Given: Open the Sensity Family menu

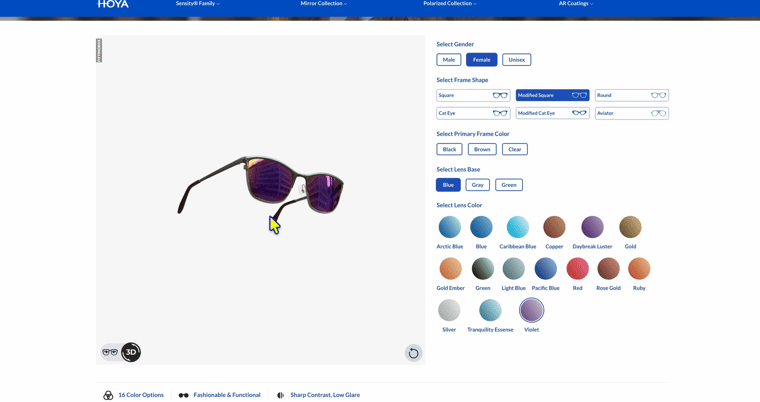Looking at the screenshot, I should tap(197, 3).
